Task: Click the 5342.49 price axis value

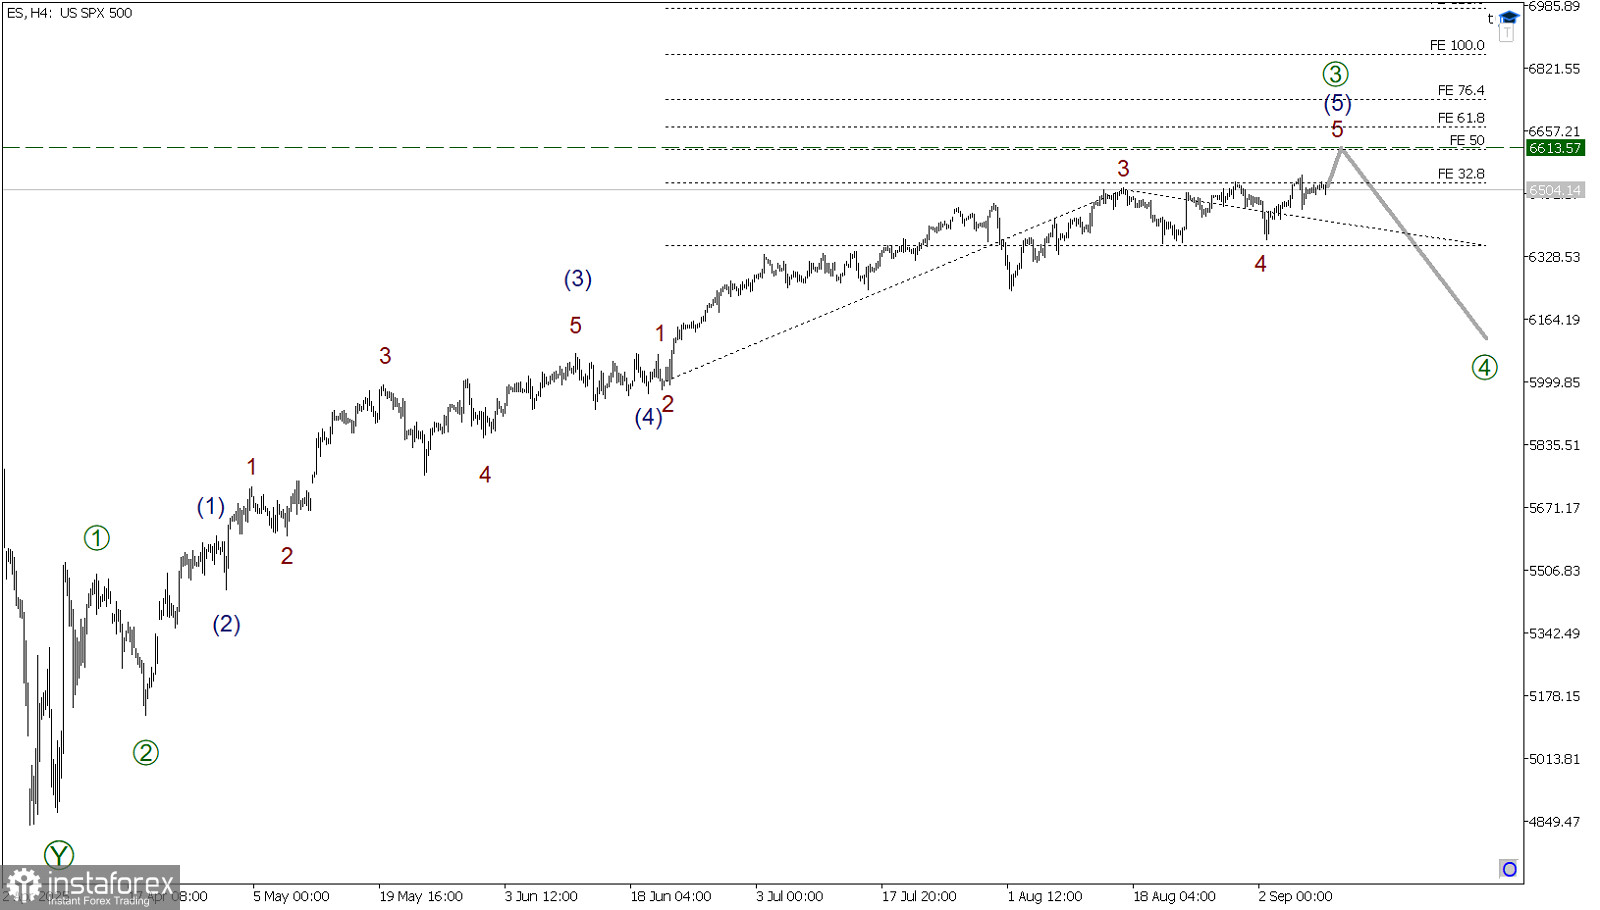Action: tap(1554, 633)
